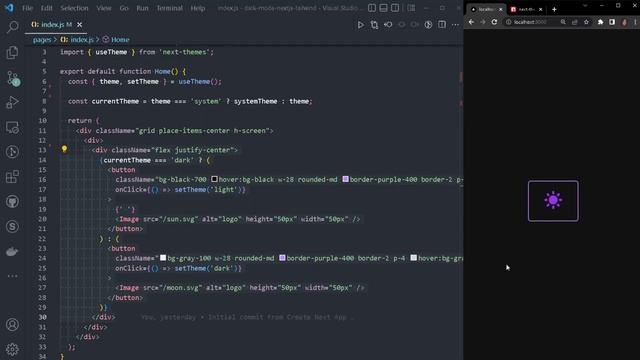640x360 pixels.
Task: Bookmark this page with star icon
Action: coord(586,22)
